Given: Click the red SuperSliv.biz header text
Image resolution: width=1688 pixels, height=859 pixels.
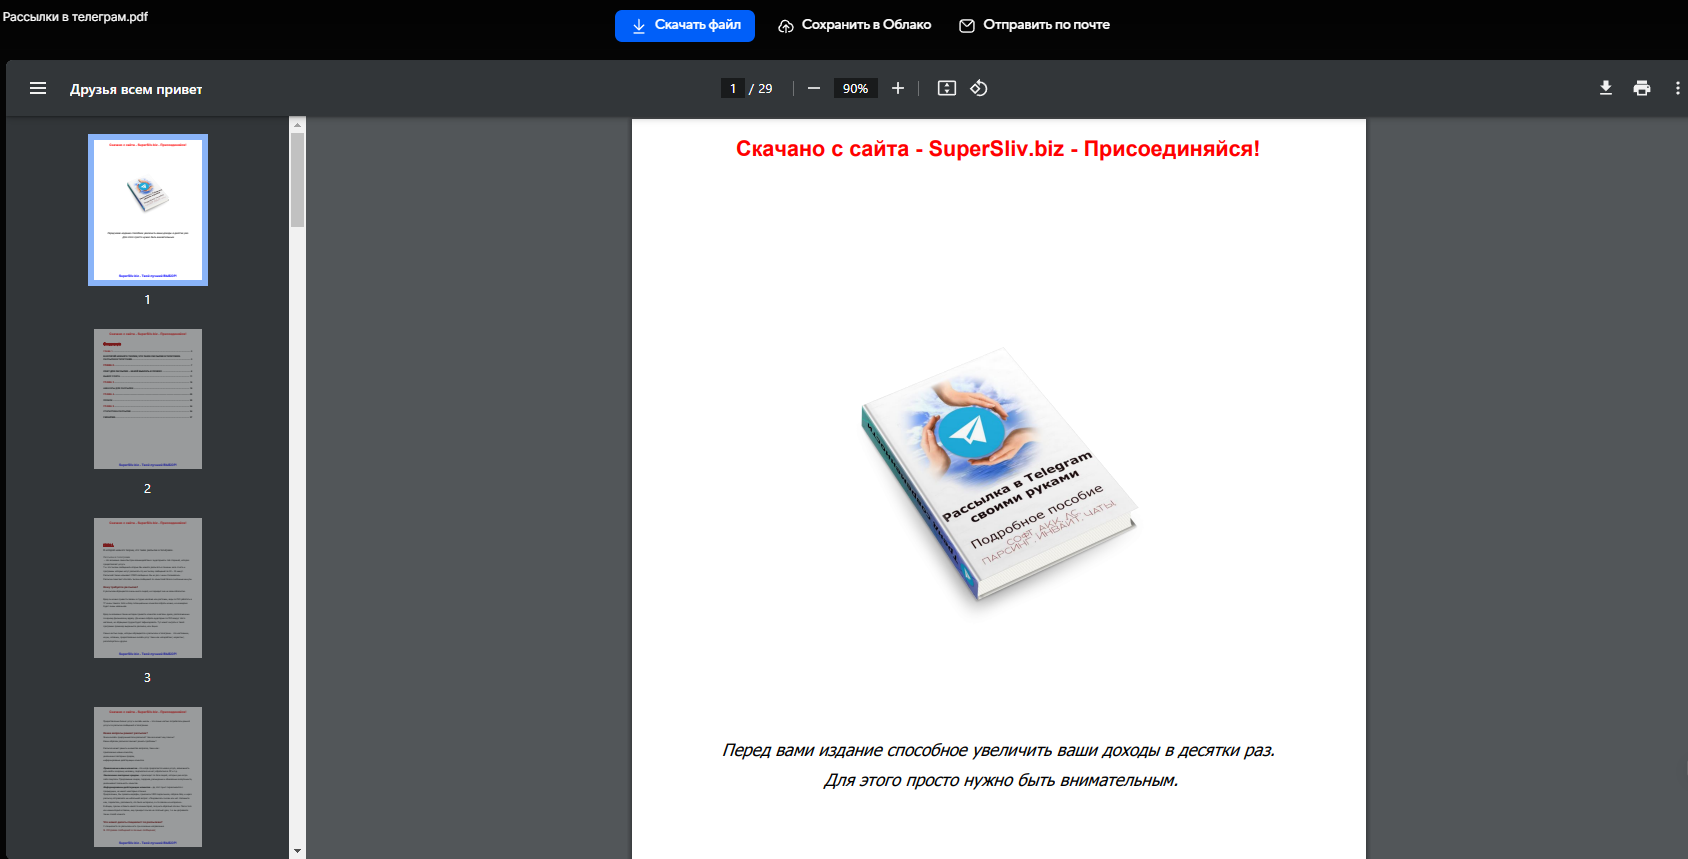Looking at the screenshot, I should (x=998, y=149).
